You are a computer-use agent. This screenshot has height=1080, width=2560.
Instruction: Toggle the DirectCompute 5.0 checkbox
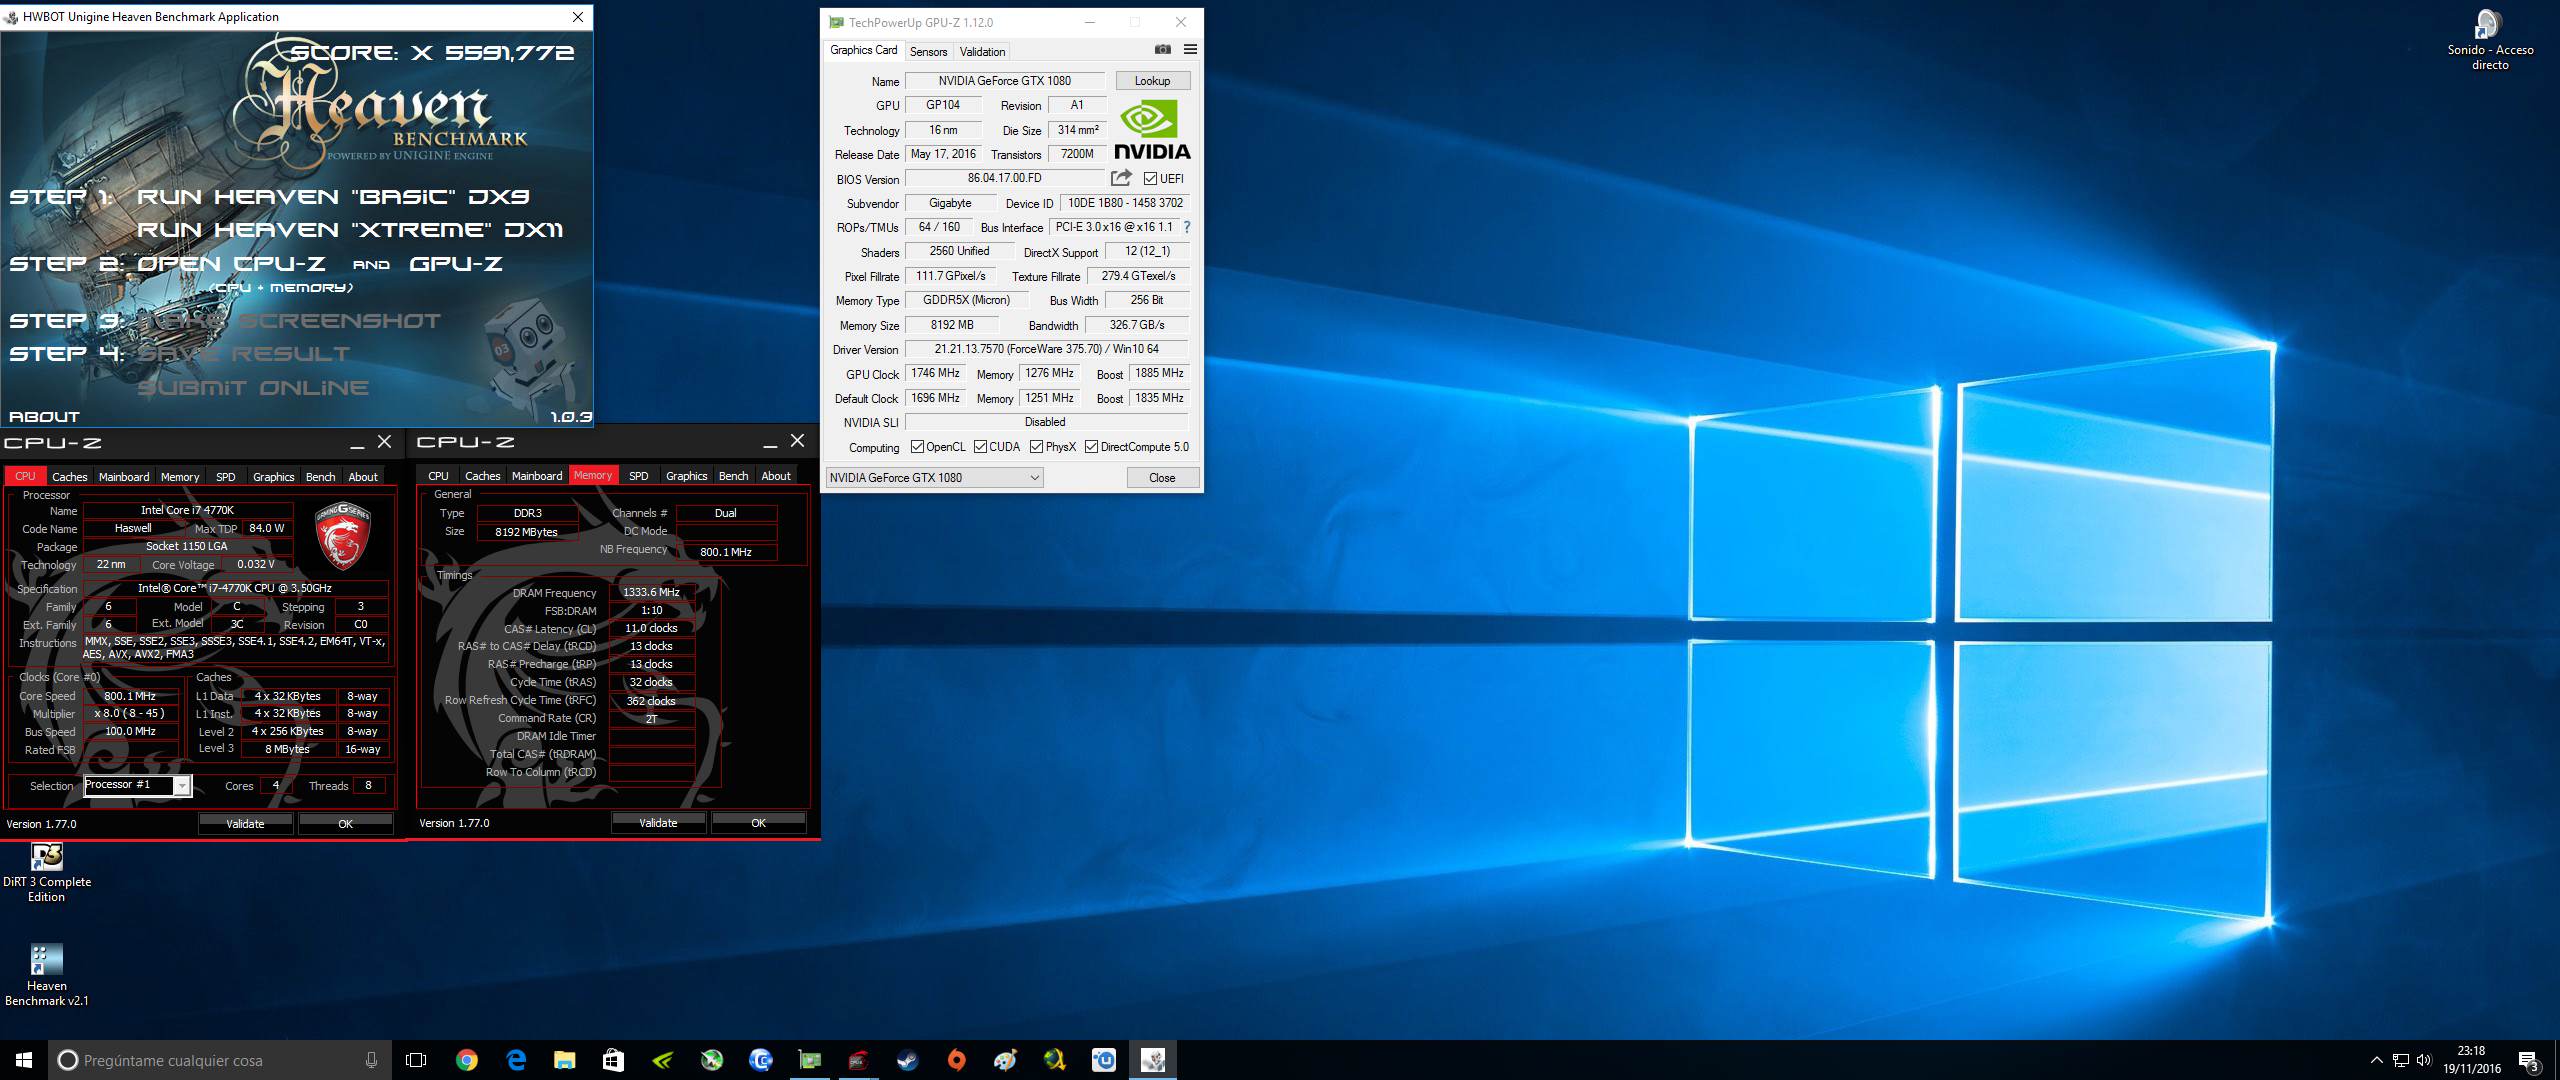click(1091, 447)
